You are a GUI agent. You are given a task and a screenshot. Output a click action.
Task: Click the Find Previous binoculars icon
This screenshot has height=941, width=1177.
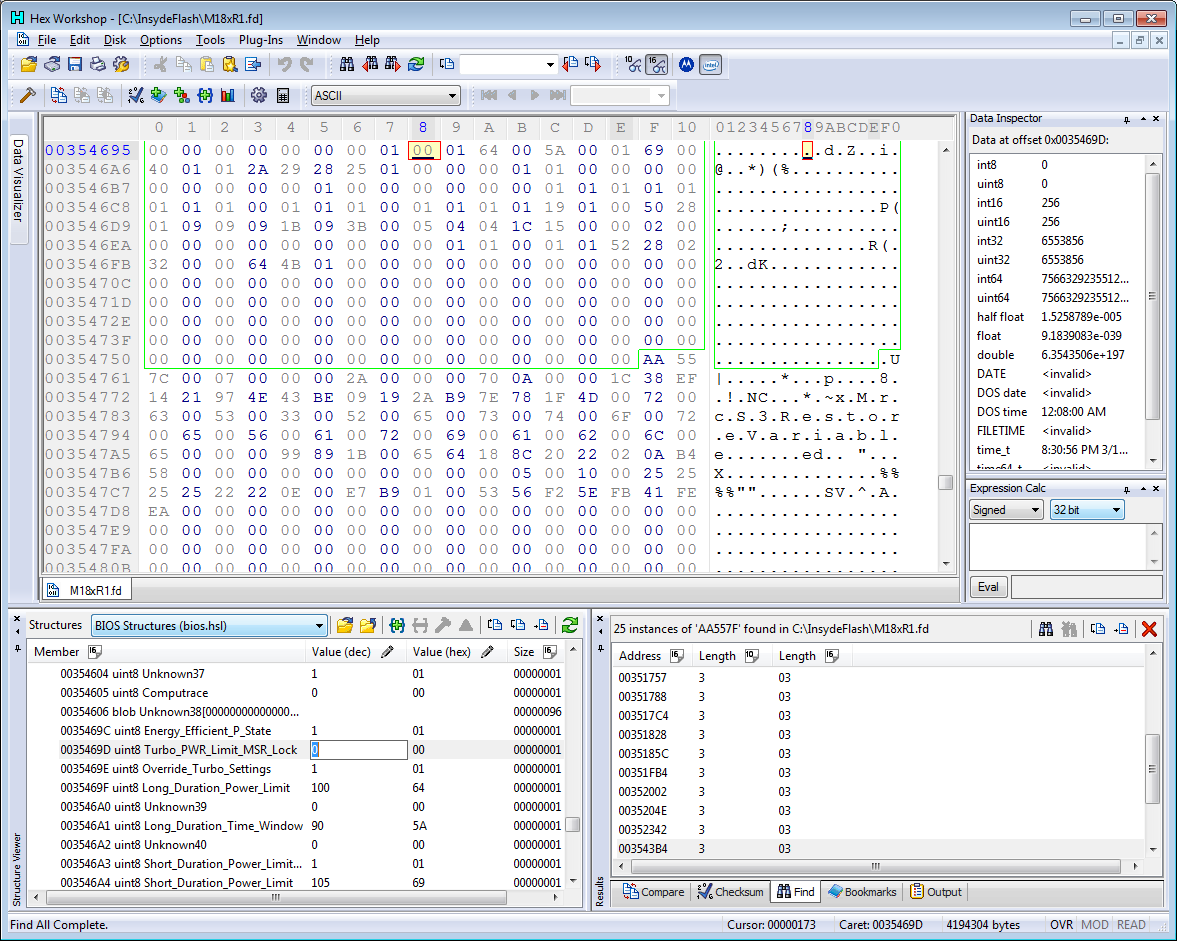pos(370,65)
